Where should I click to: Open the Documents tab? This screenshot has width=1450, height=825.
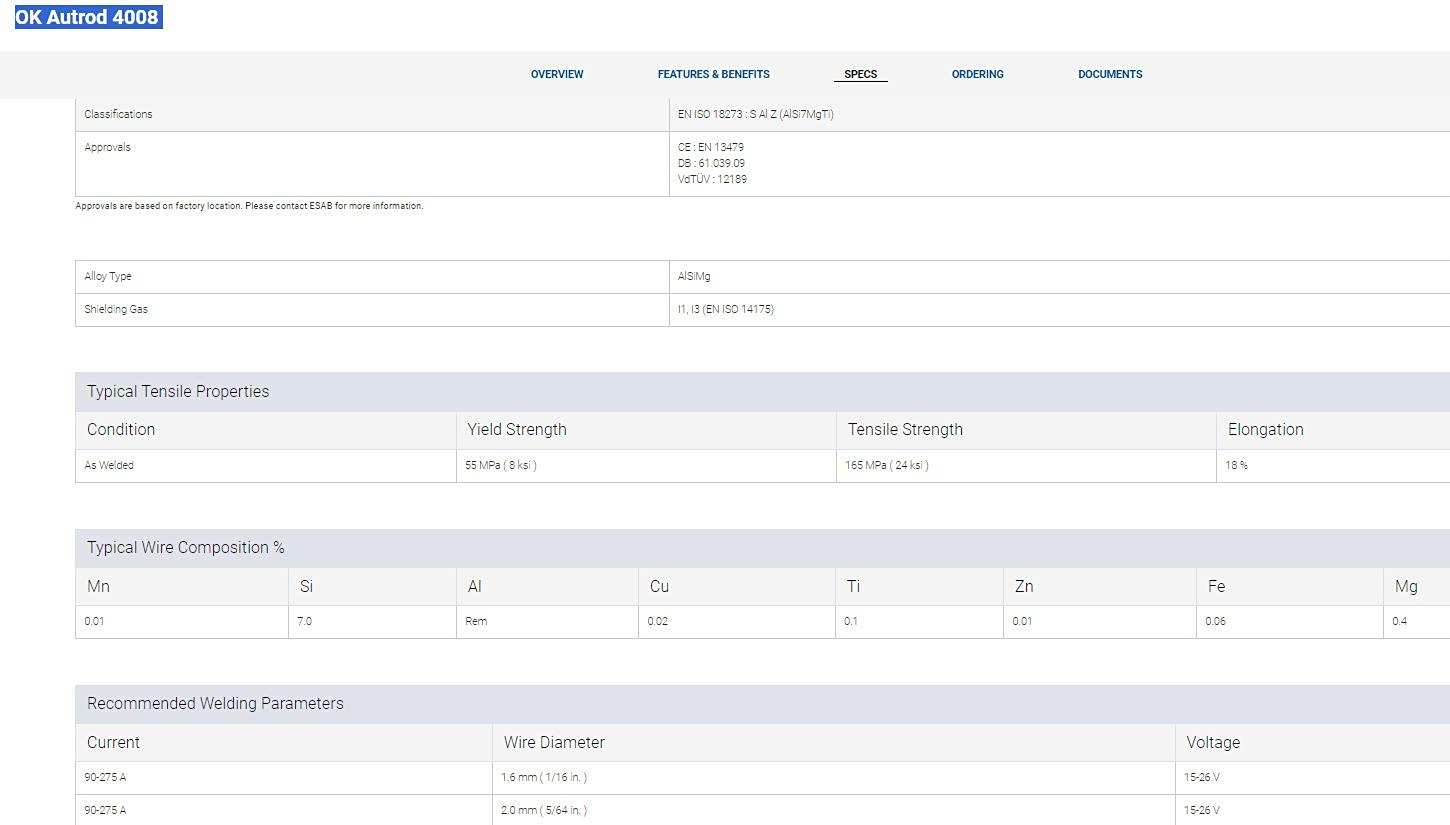1110,74
